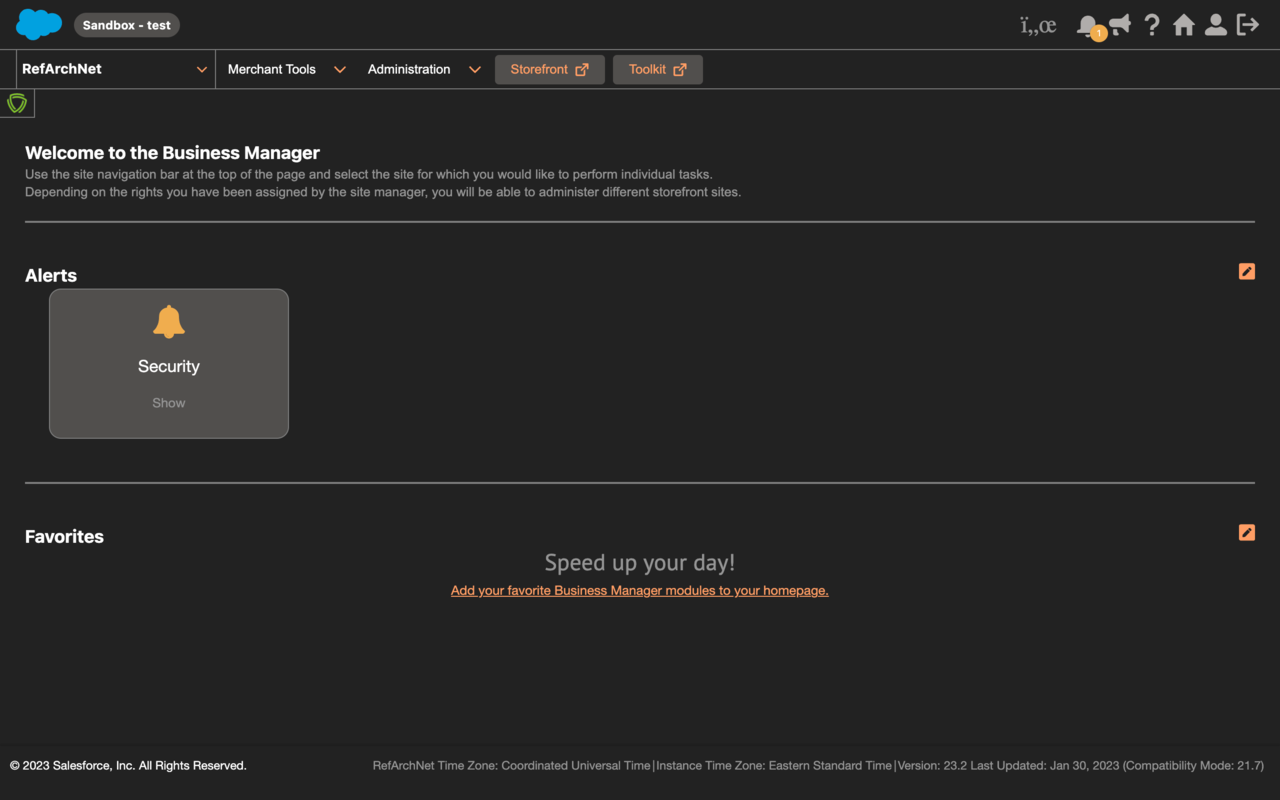Viewport: 1280px width, 800px height.
Task: Add favorite Business Manager modules link
Action: 639,590
